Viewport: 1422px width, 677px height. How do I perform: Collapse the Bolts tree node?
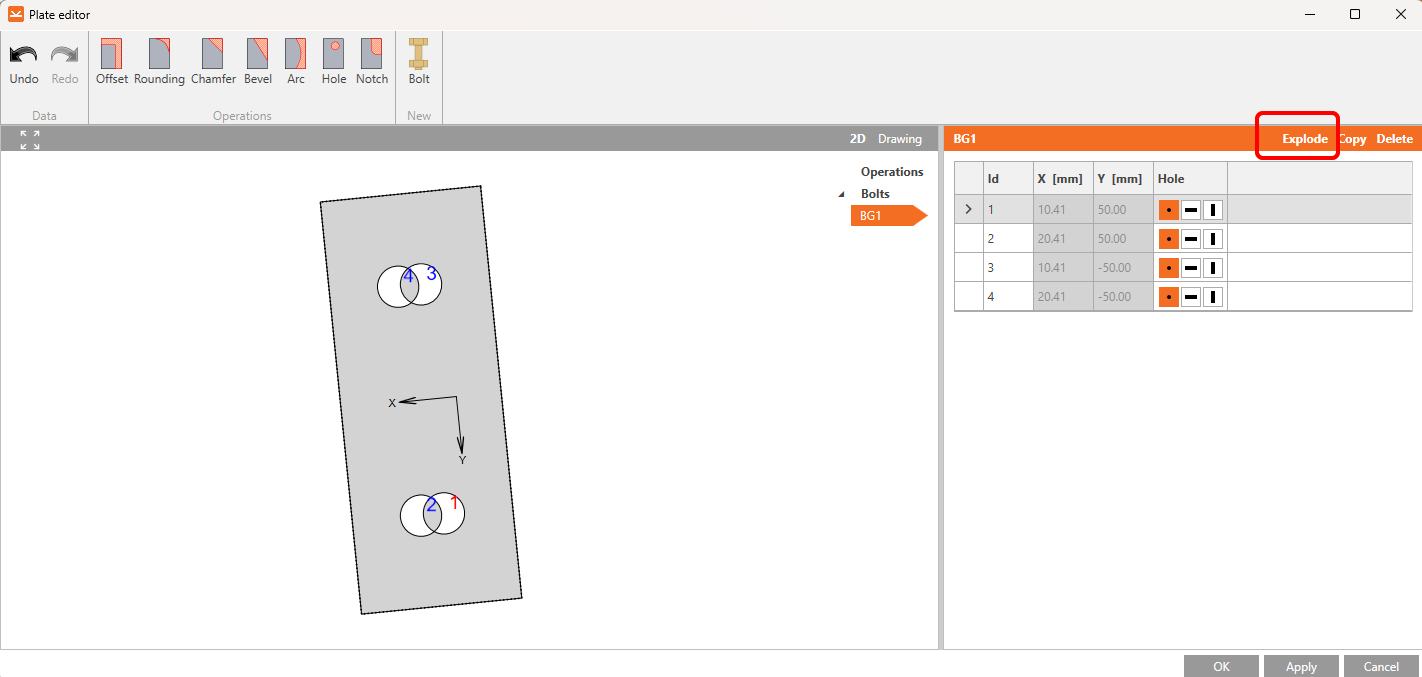841,193
